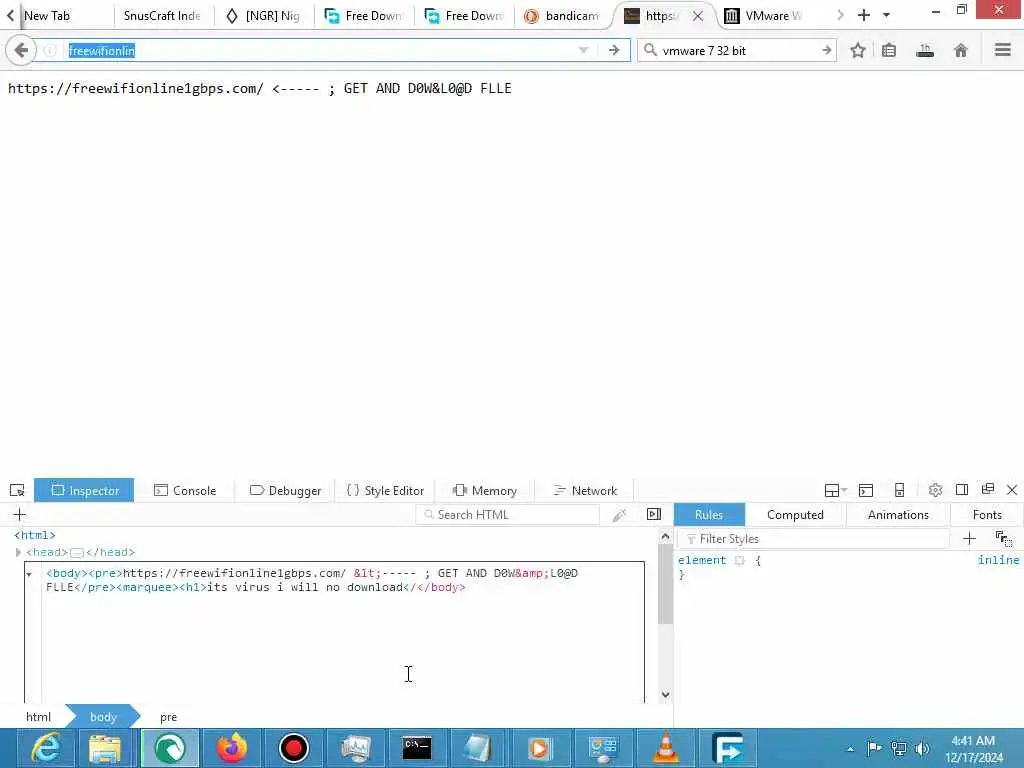
Task: Close the active https tab
Action: 698,16
